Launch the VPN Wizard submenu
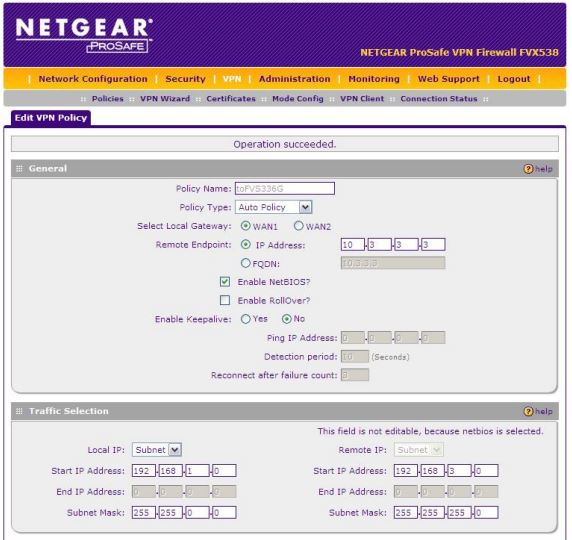Viewport: 572px width, 540px height. (165, 99)
